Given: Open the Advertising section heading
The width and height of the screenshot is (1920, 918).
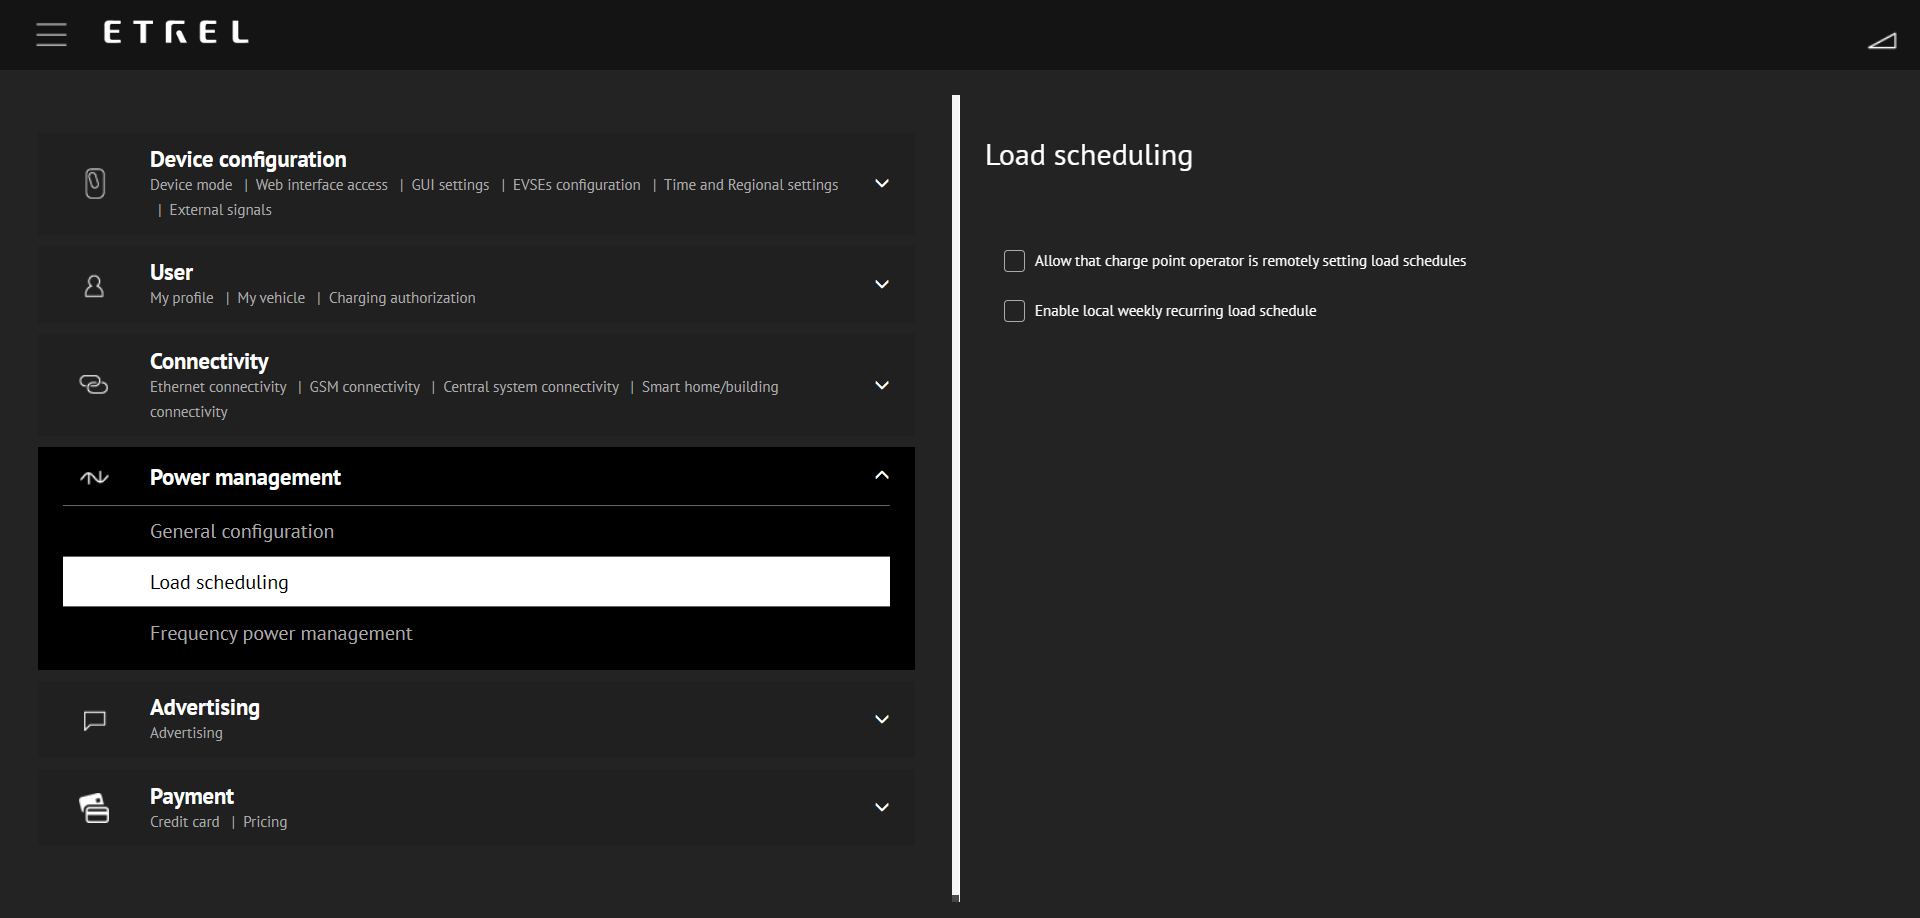Looking at the screenshot, I should [x=205, y=708].
